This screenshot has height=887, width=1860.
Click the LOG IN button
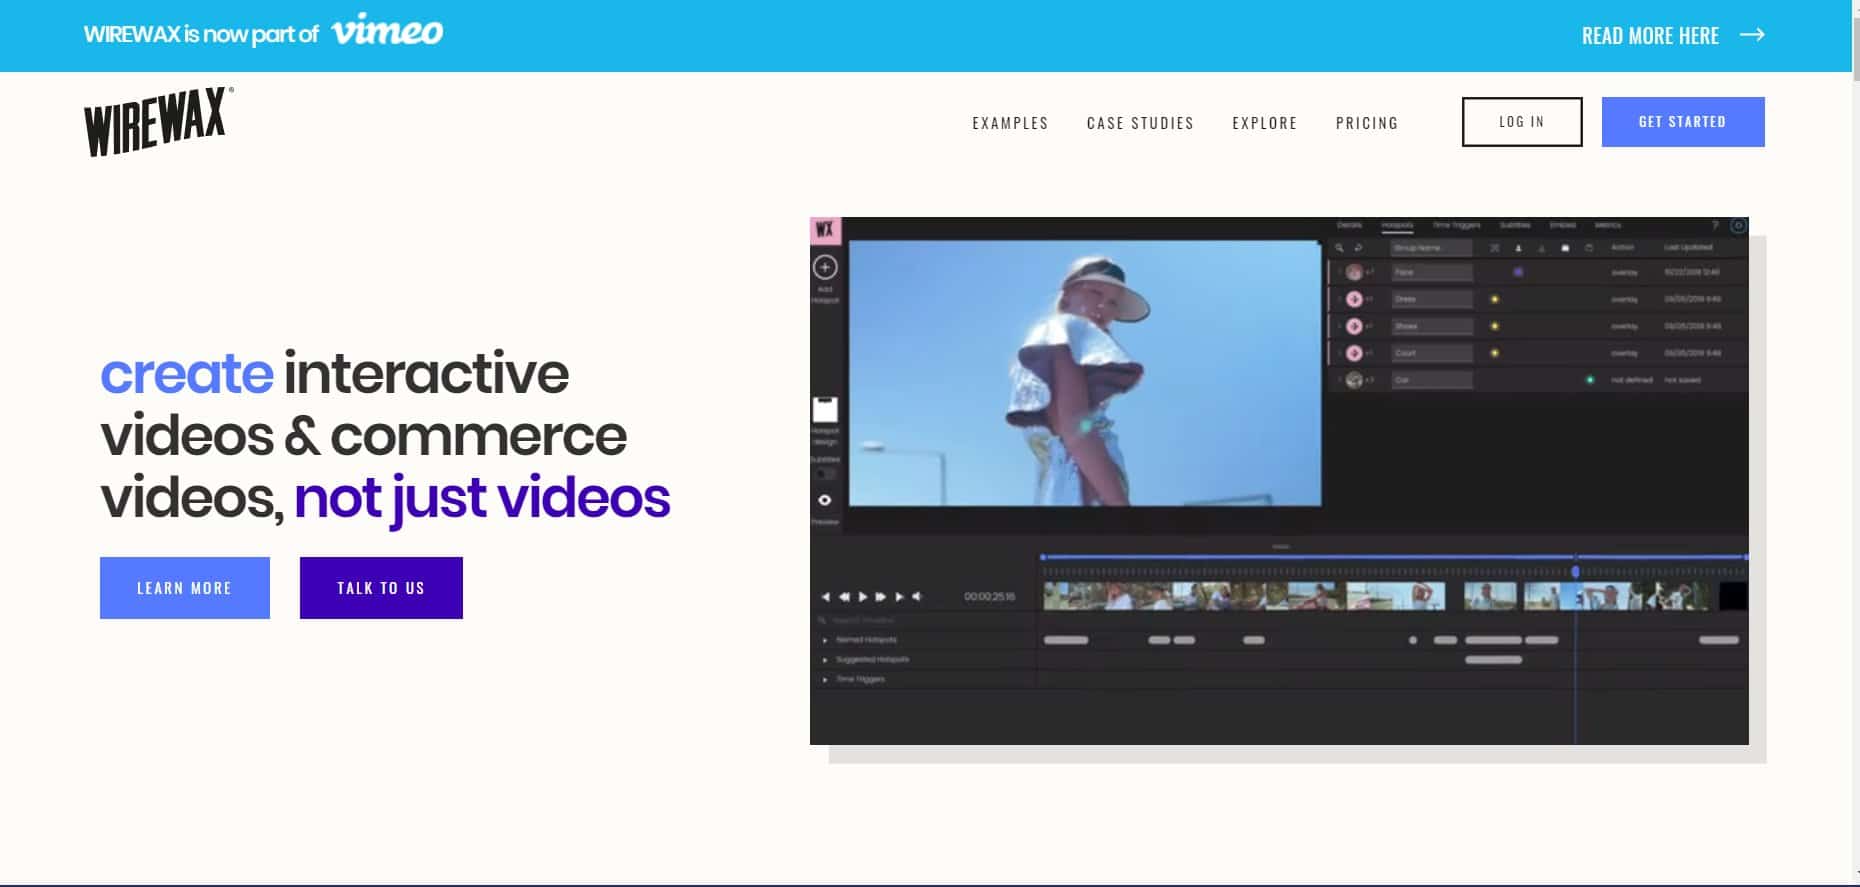point(1522,122)
